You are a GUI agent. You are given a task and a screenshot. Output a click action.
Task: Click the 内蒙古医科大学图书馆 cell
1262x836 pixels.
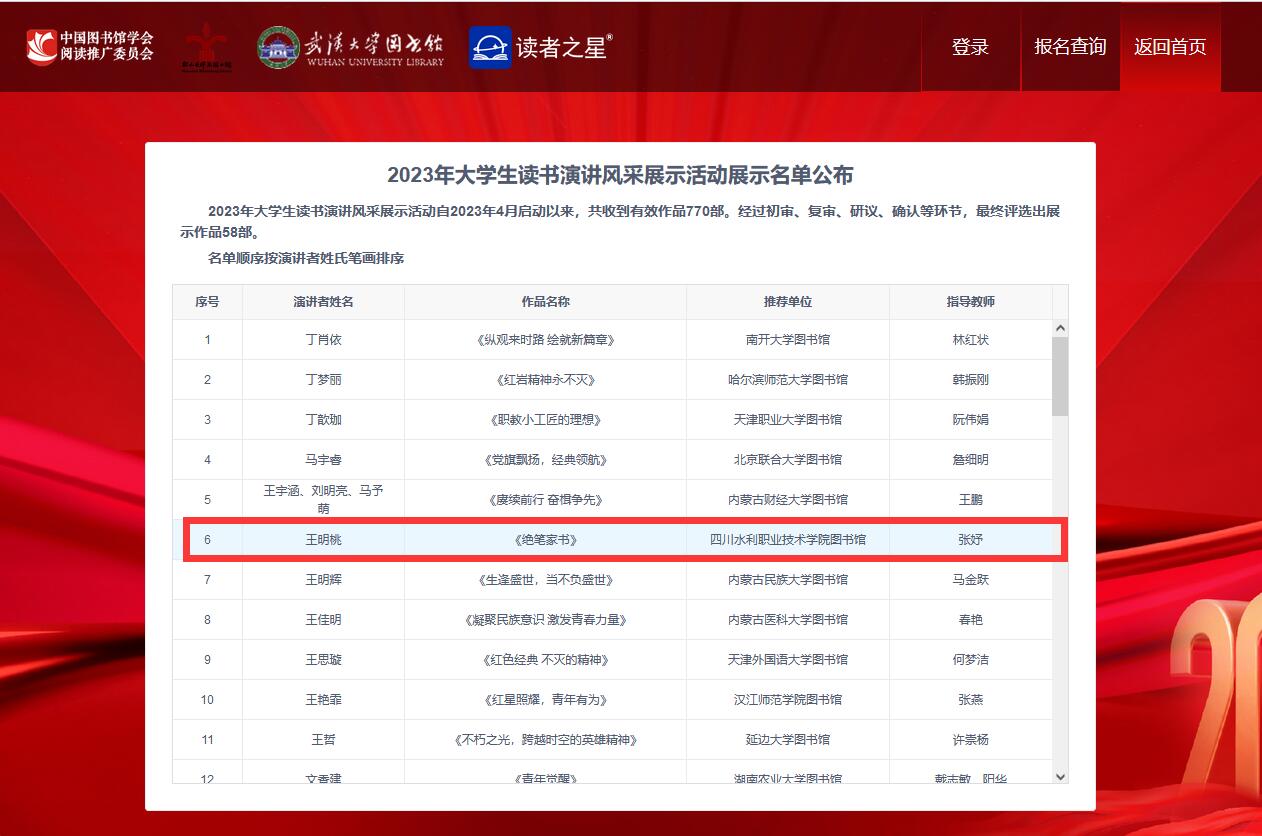click(x=788, y=620)
